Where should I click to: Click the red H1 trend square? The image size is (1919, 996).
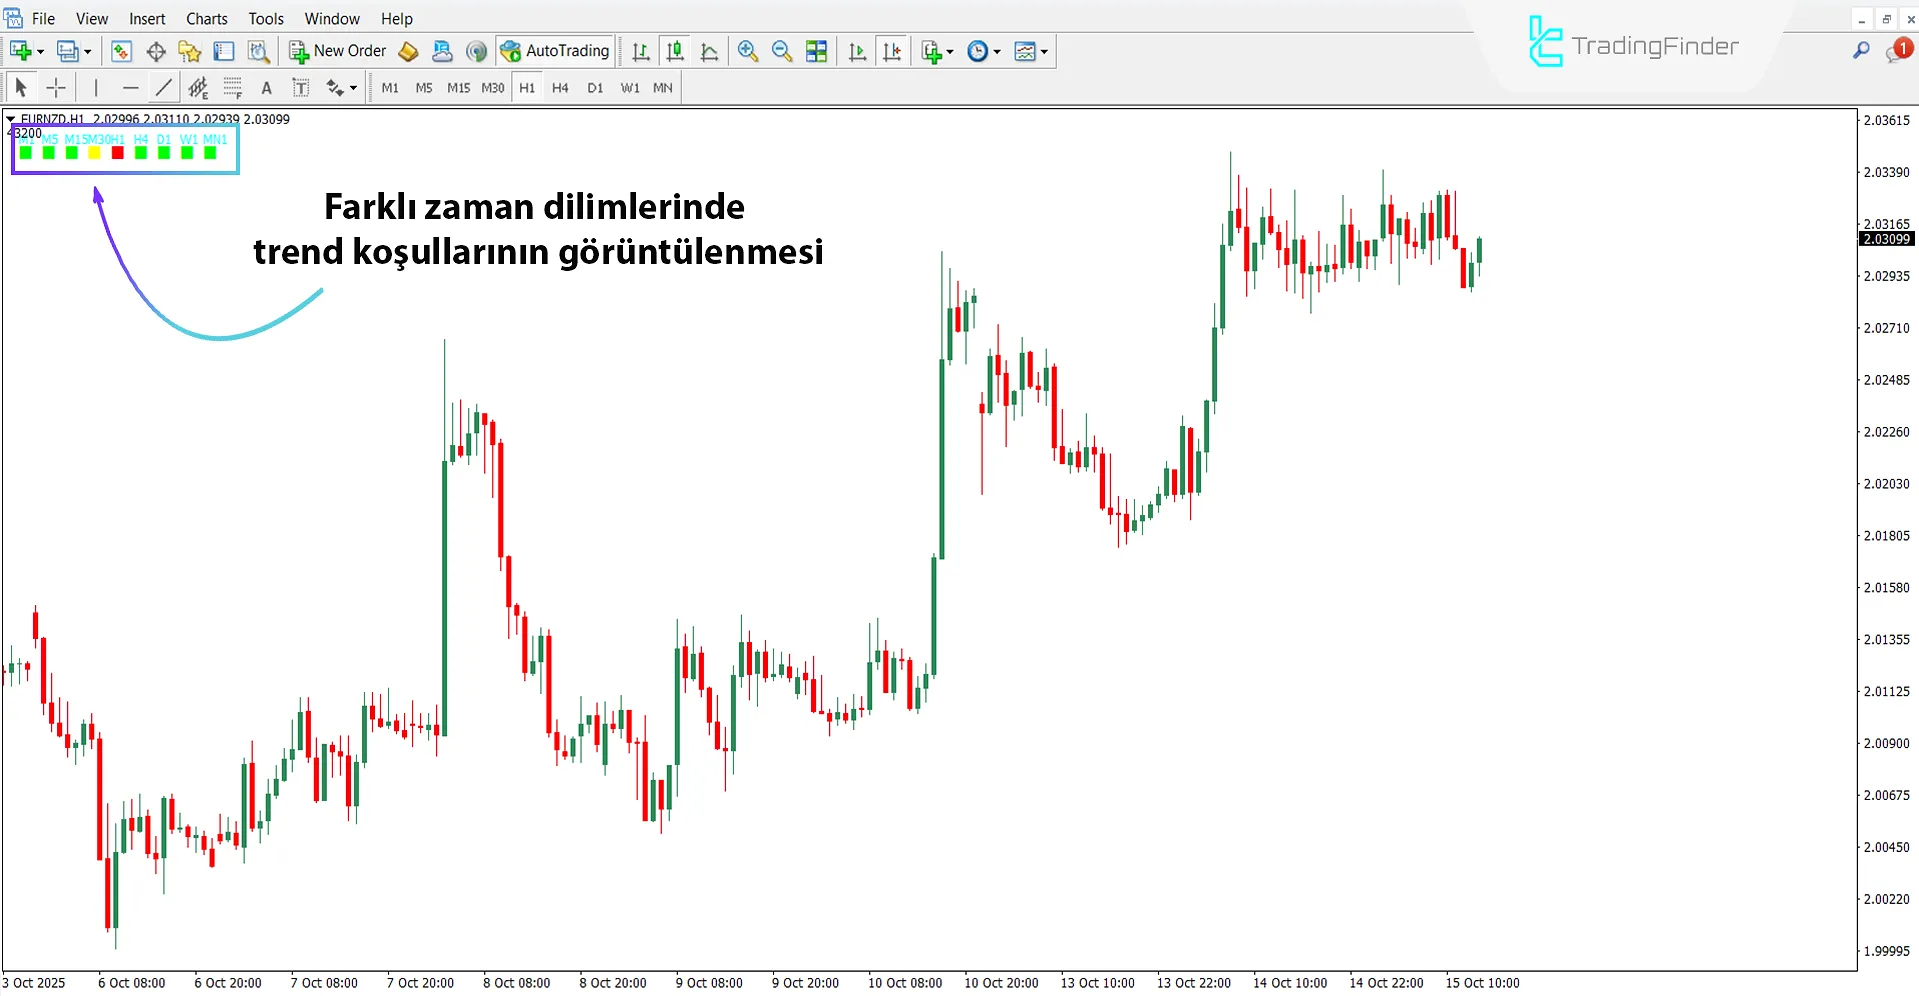point(117,153)
